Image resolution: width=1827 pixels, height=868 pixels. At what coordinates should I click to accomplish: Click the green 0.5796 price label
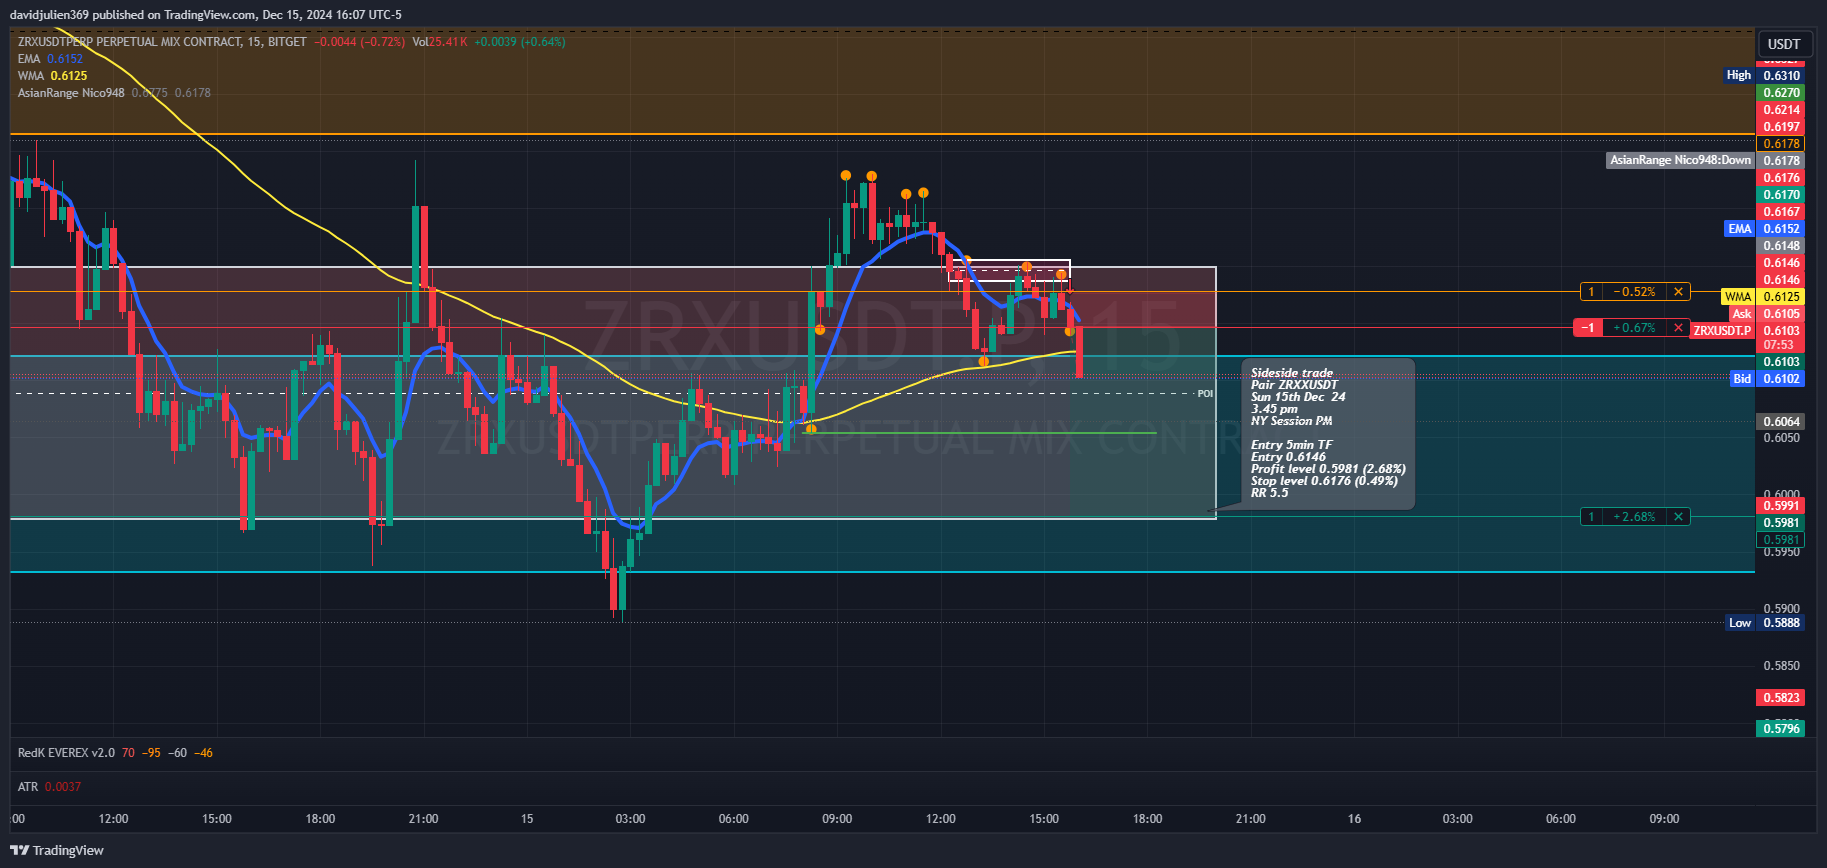(1781, 729)
